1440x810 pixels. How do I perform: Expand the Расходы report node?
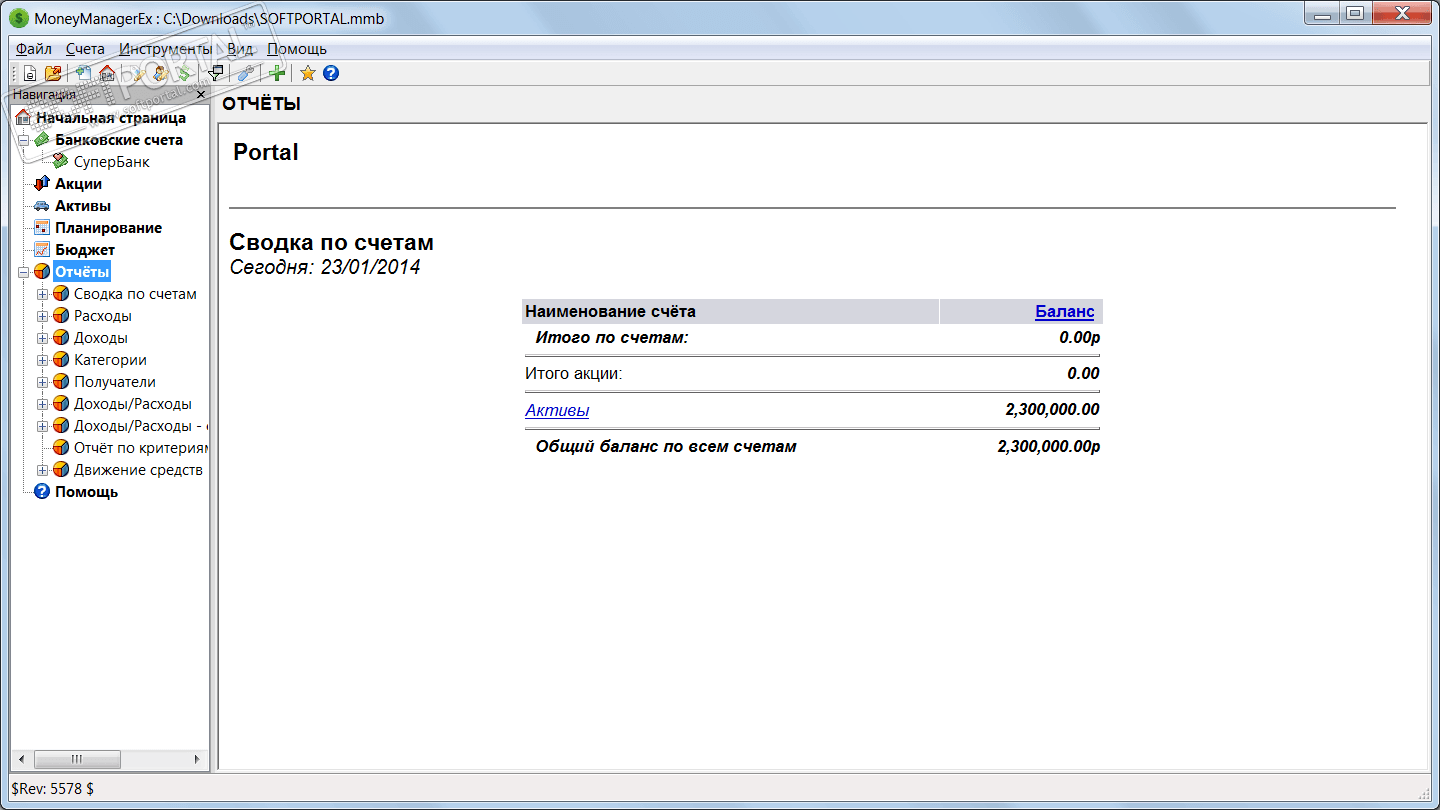(42, 316)
